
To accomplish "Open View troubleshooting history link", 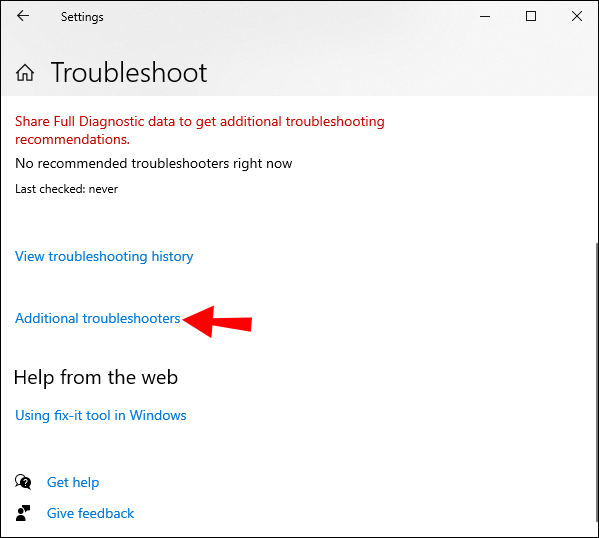I will pyautogui.click(x=104, y=256).
